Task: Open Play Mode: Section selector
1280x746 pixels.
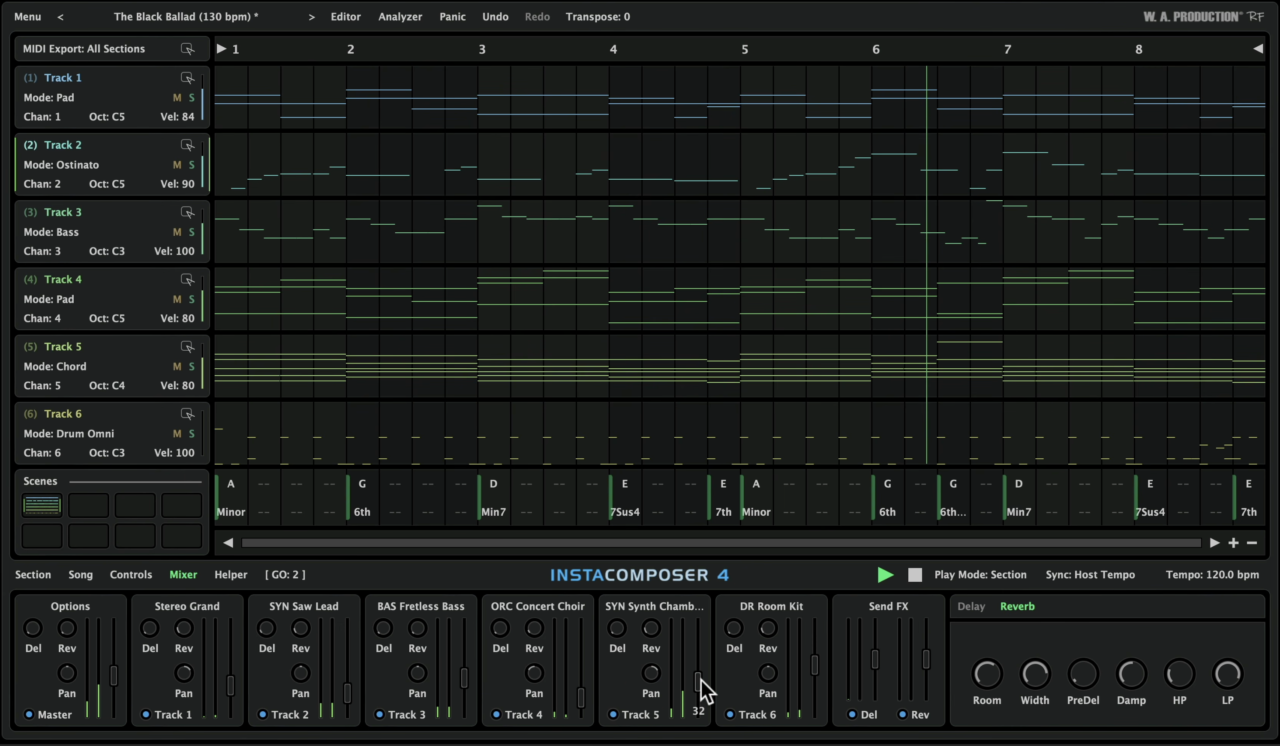Action: click(x=980, y=575)
